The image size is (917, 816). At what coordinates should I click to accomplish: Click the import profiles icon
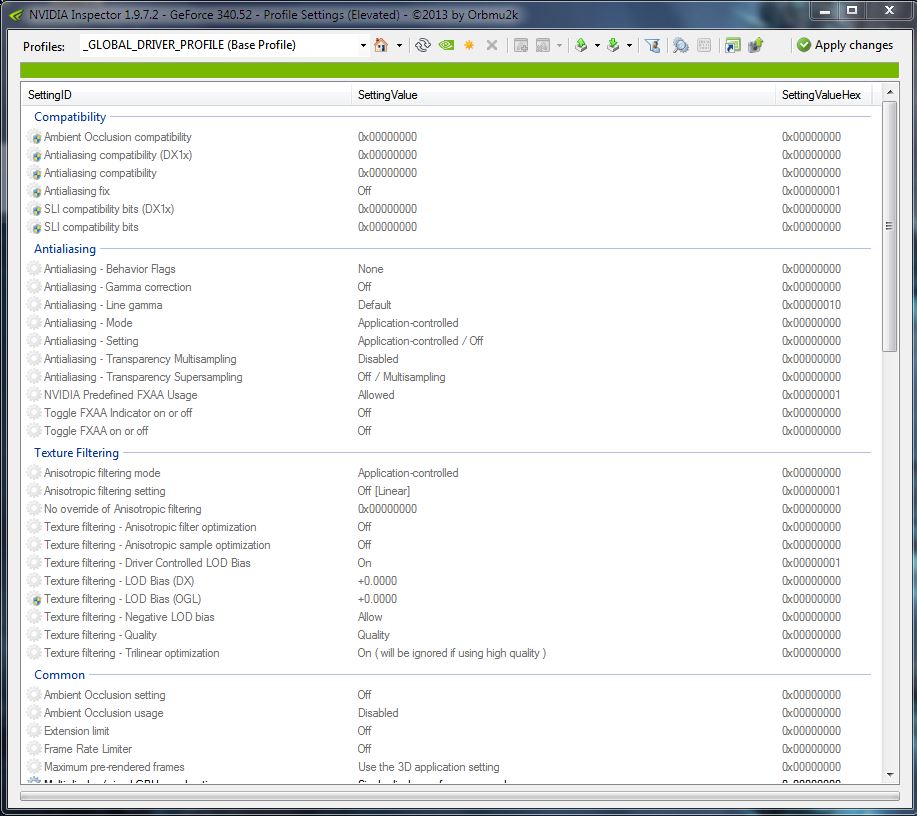[613, 45]
